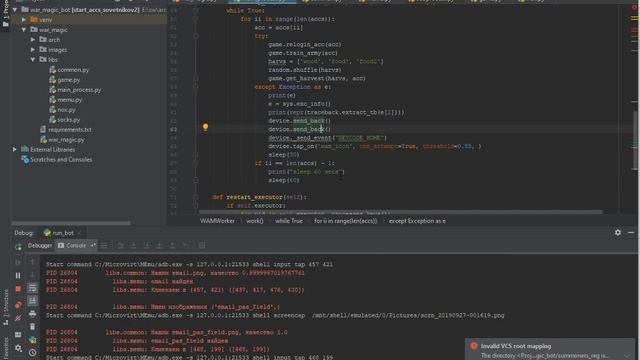Rerun the run_bot debug session
The height and width of the screenshot is (360, 640).
pyautogui.click(x=18, y=246)
